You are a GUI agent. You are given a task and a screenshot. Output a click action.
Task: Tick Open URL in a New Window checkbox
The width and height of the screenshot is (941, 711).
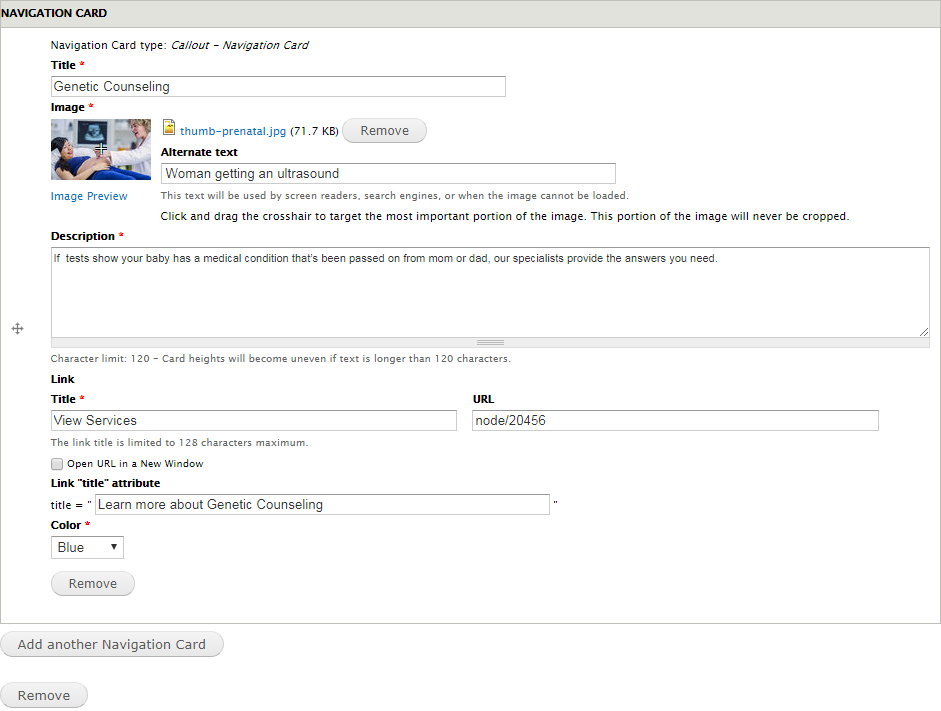point(57,464)
